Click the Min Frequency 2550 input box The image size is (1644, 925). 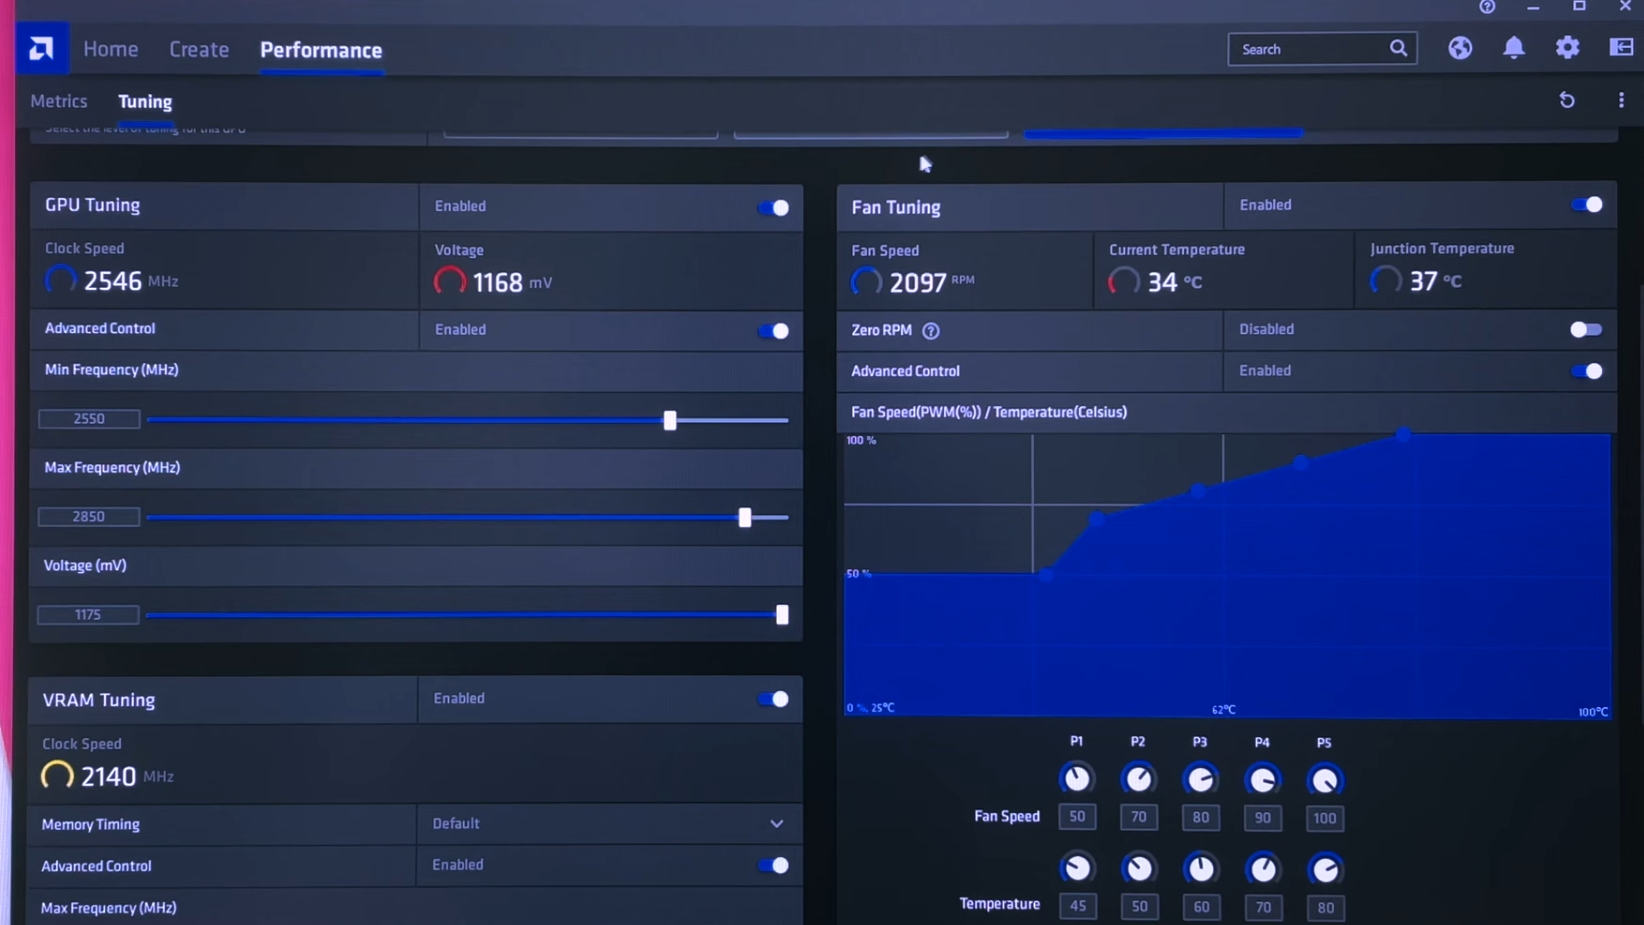click(x=89, y=419)
